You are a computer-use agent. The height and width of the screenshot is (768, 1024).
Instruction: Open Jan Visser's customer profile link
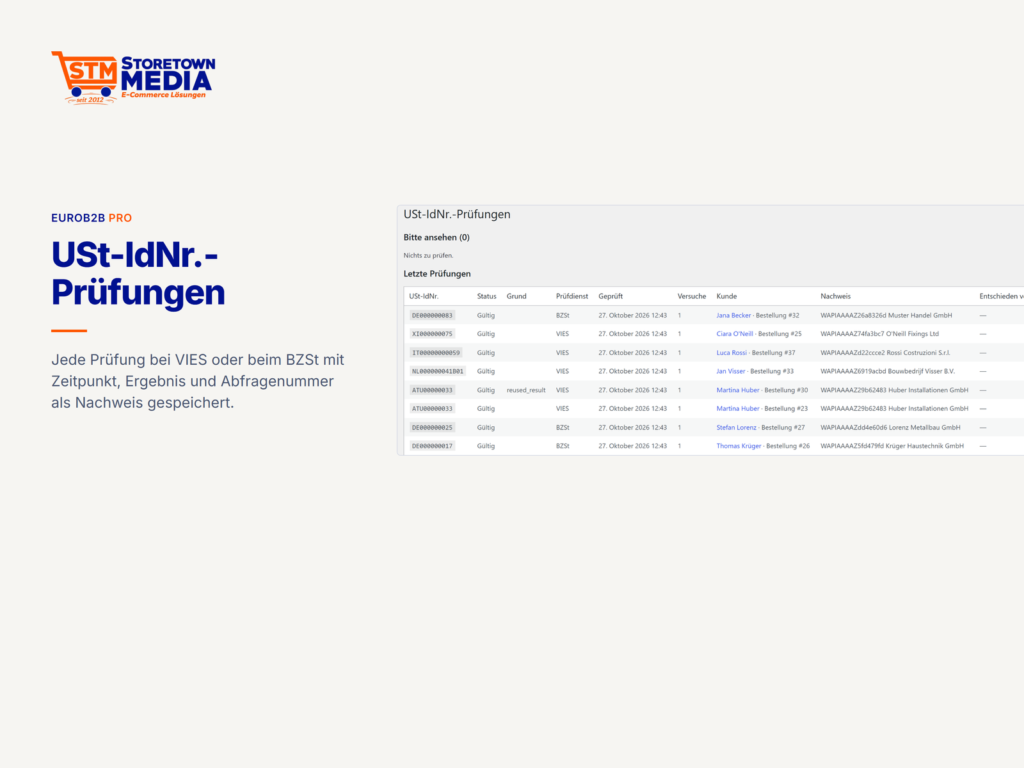pyautogui.click(x=731, y=371)
